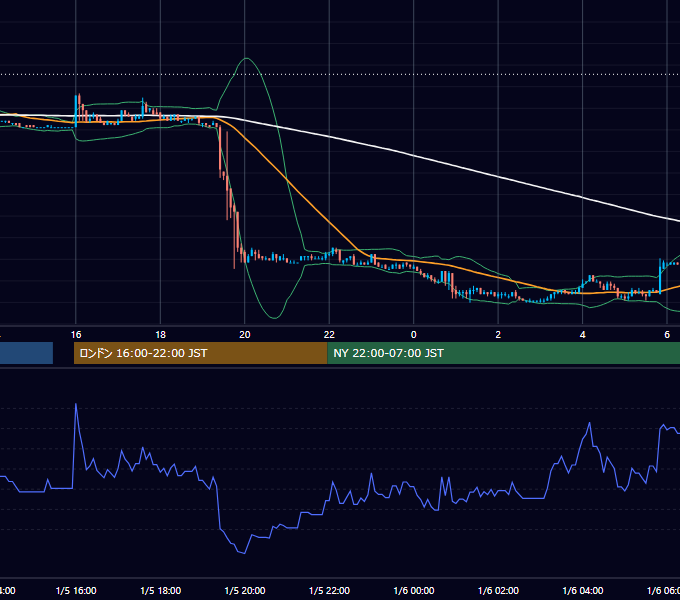Click the 1/5 22:00 date label
The image size is (680, 600).
point(329,591)
